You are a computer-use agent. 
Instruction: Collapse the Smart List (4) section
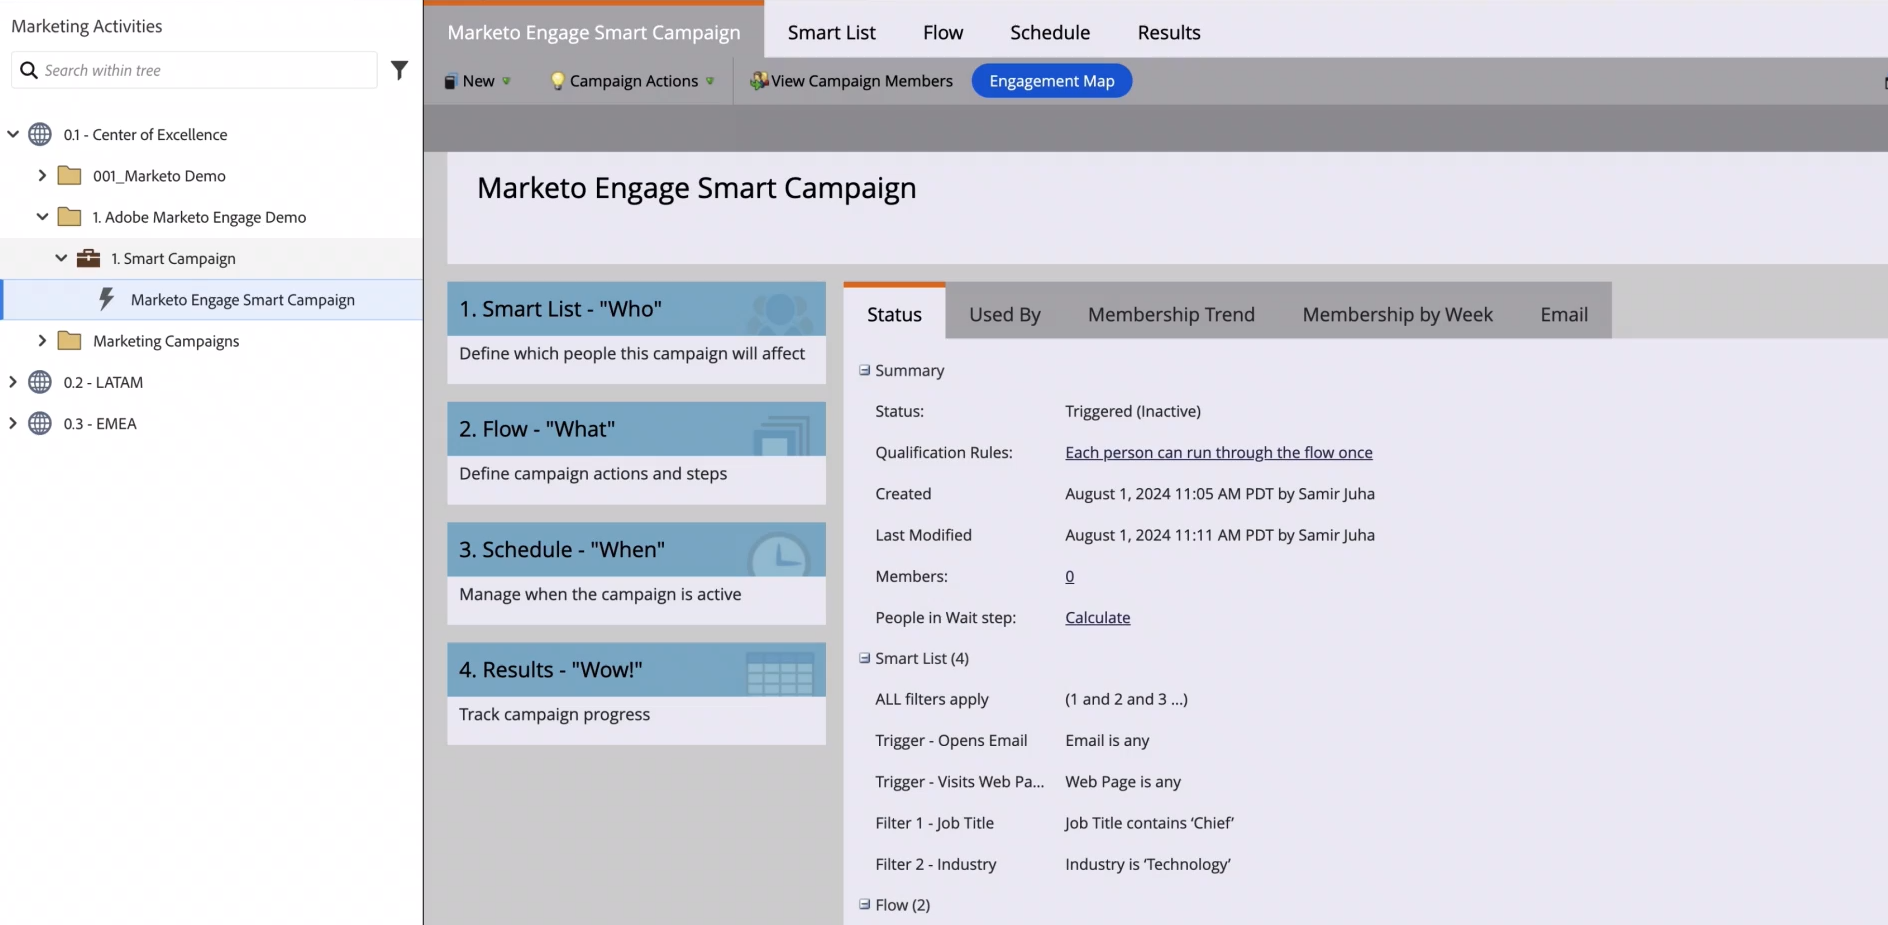pos(865,658)
